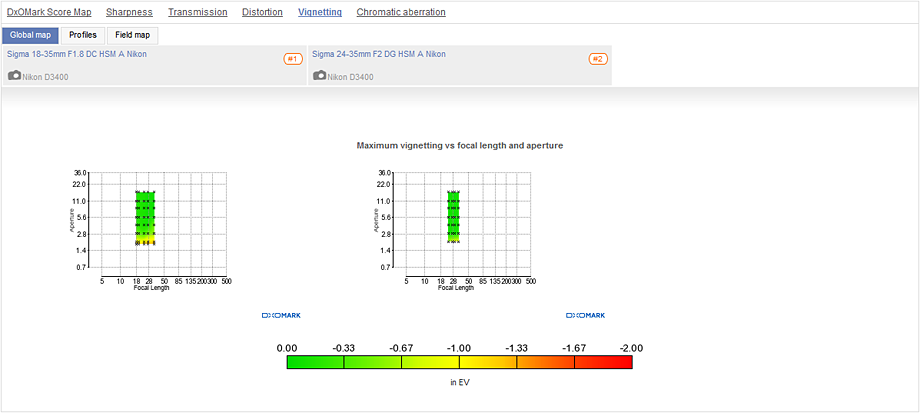Click the -1.33 to -1.67 orange legend segment
Image resolution: width=920 pixels, height=413 pixels.
coord(545,362)
